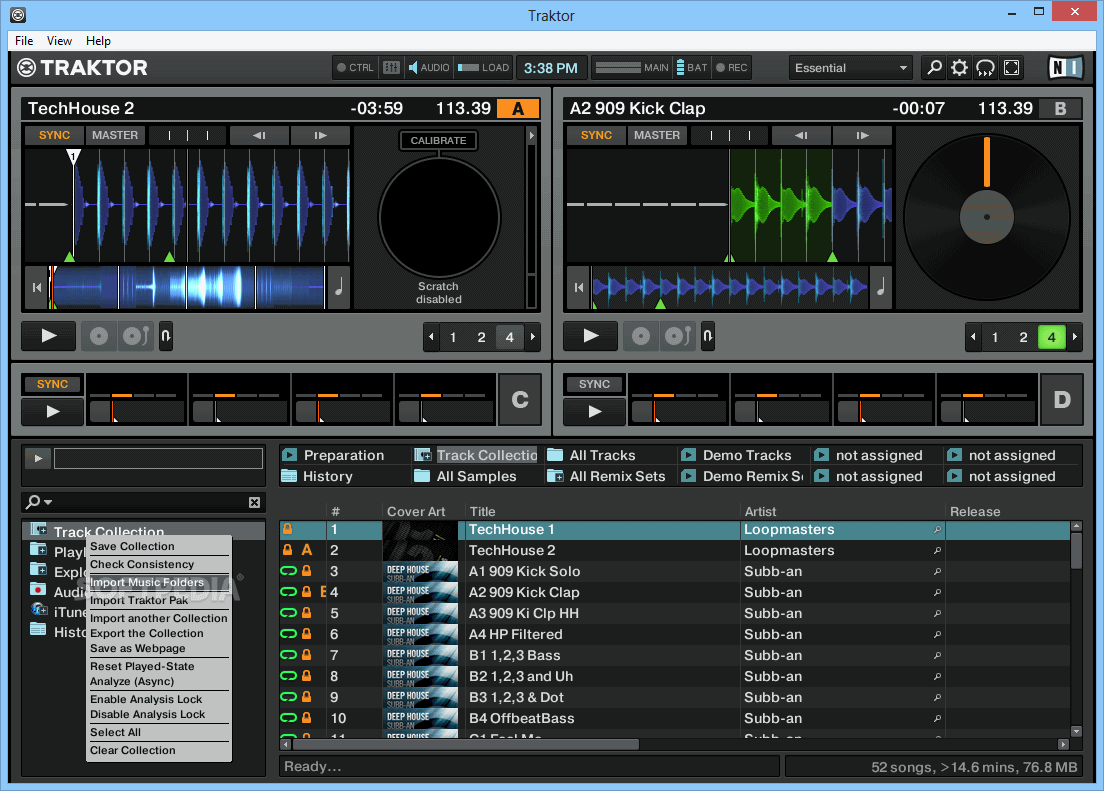1104x791 pixels.
Task: Click Deck A skip-to-start icon
Action: (37, 287)
